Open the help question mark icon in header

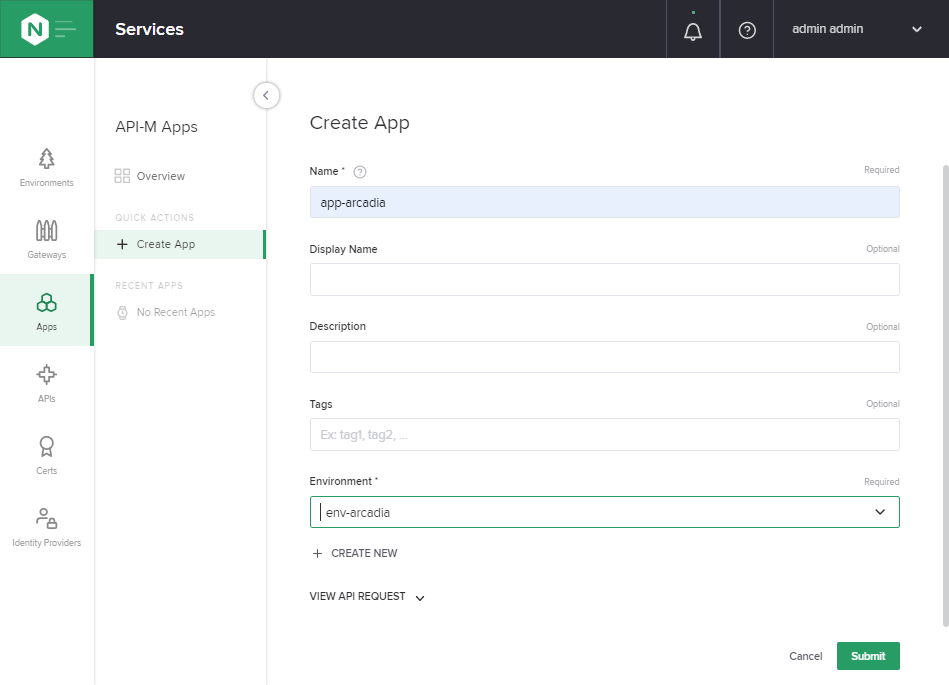747,30
